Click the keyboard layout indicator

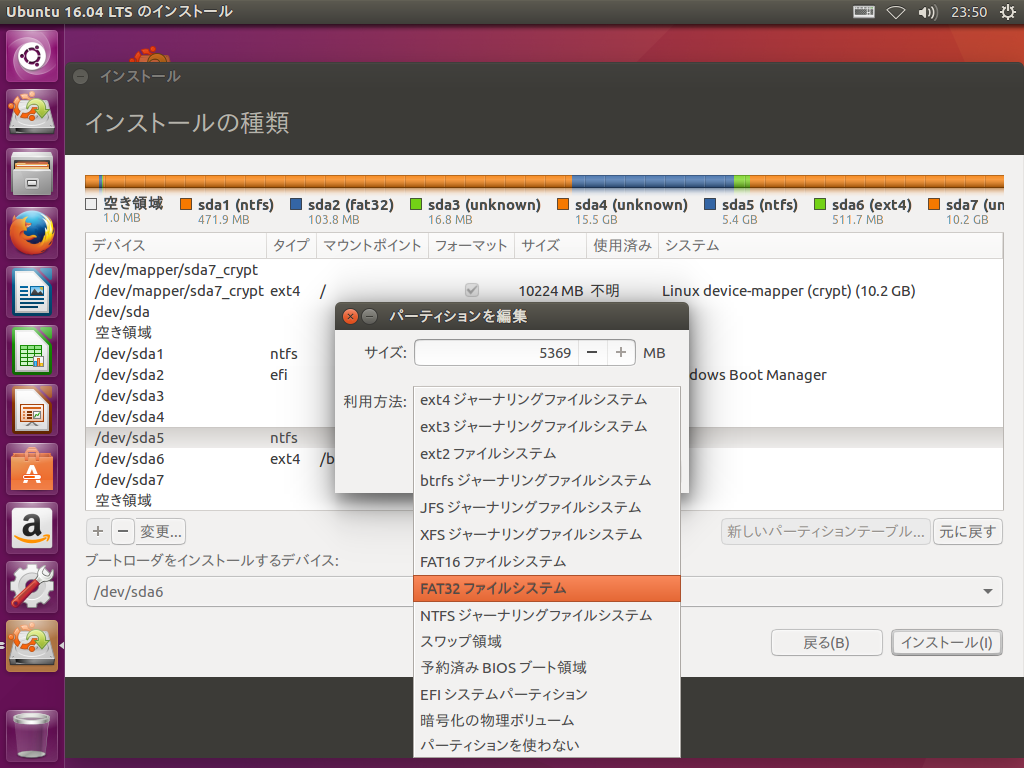point(863,12)
